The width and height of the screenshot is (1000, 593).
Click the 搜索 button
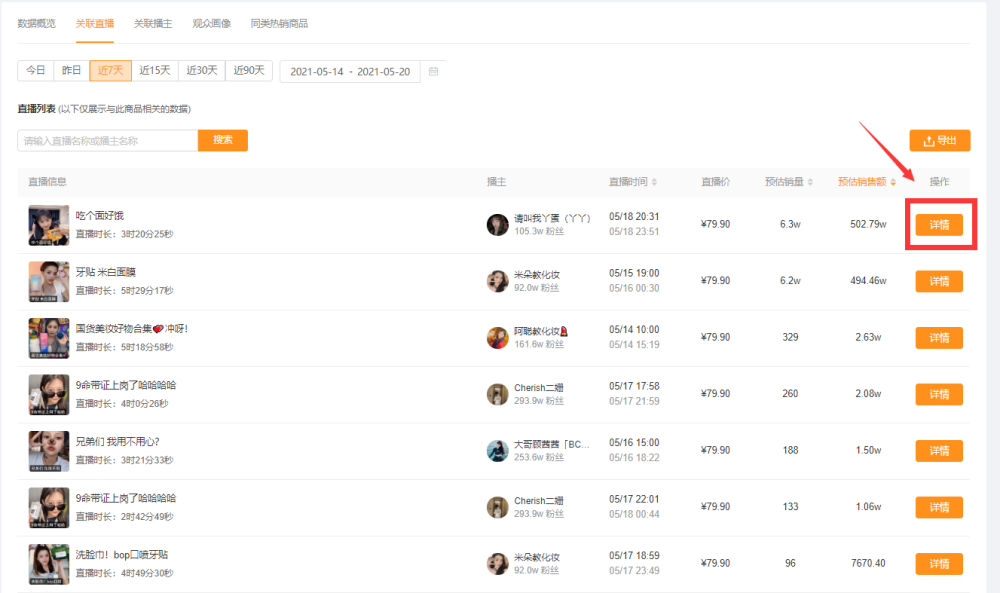tap(222, 140)
